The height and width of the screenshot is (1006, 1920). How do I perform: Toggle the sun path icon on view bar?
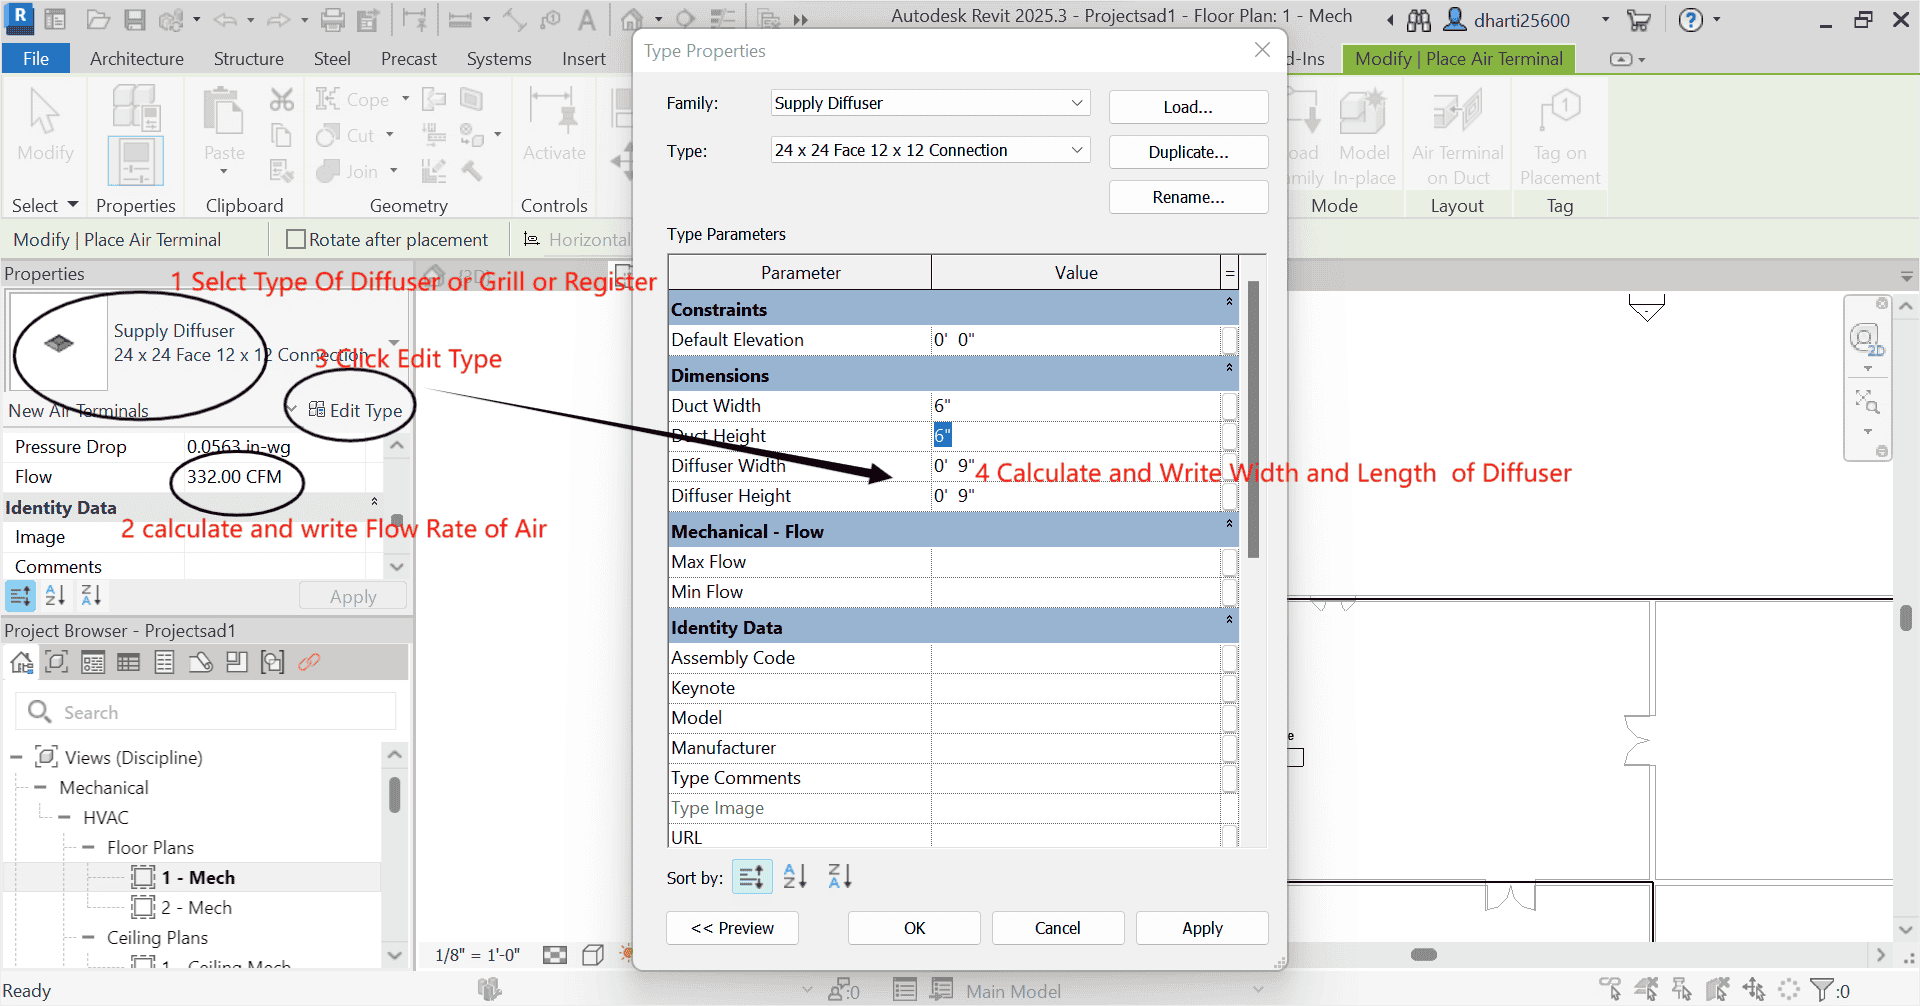627,954
